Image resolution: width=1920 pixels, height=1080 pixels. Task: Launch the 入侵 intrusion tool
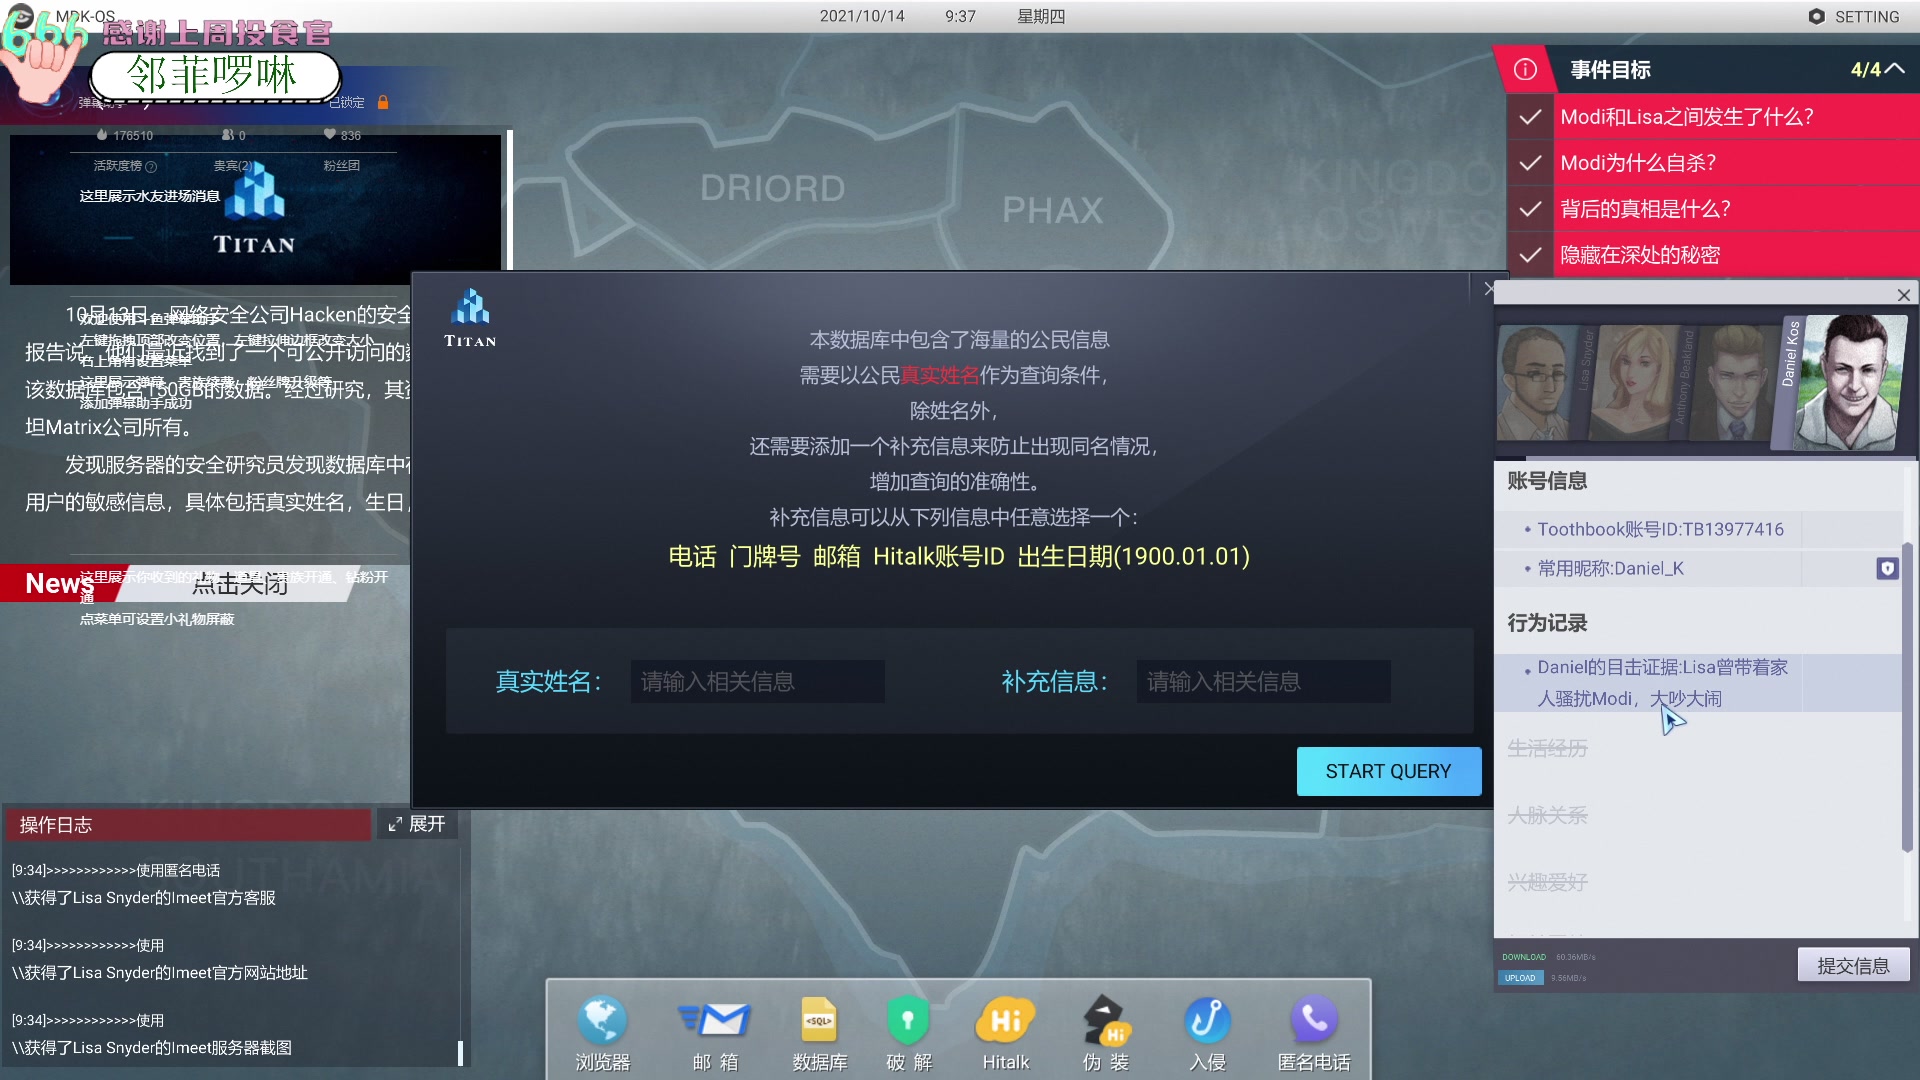pos(1207,1033)
